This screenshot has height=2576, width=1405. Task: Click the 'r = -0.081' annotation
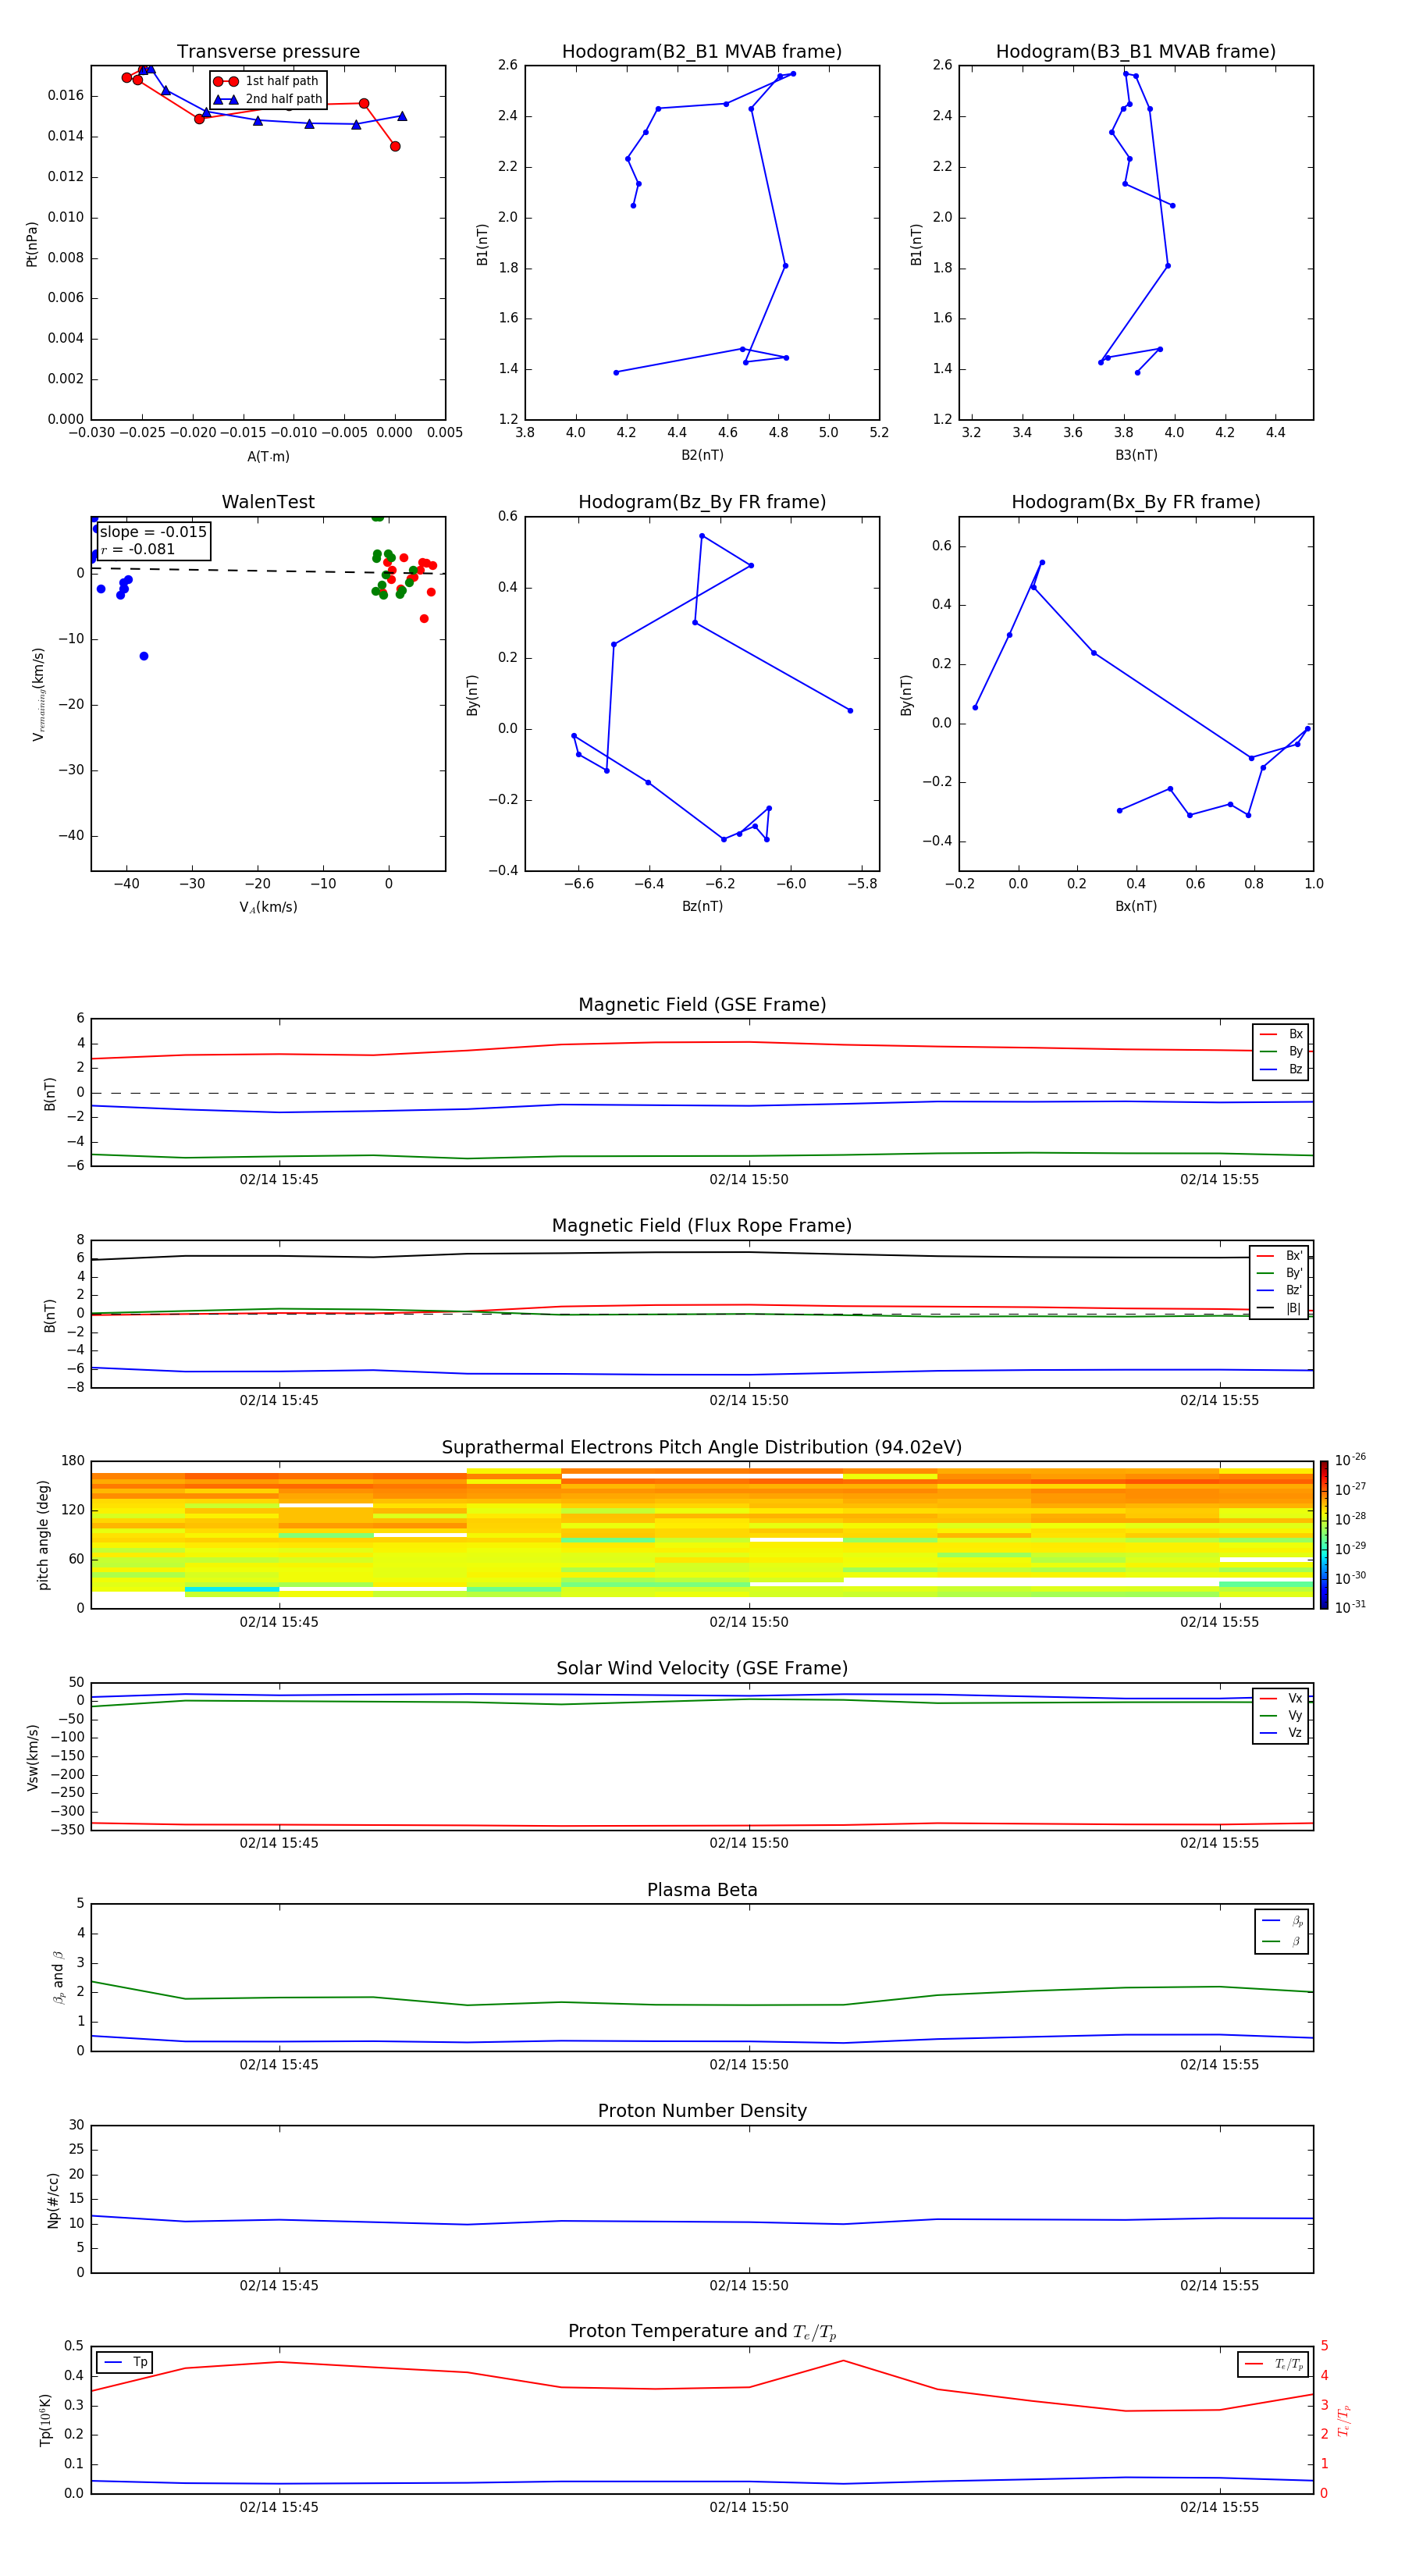pyautogui.click(x=138, y=549)
